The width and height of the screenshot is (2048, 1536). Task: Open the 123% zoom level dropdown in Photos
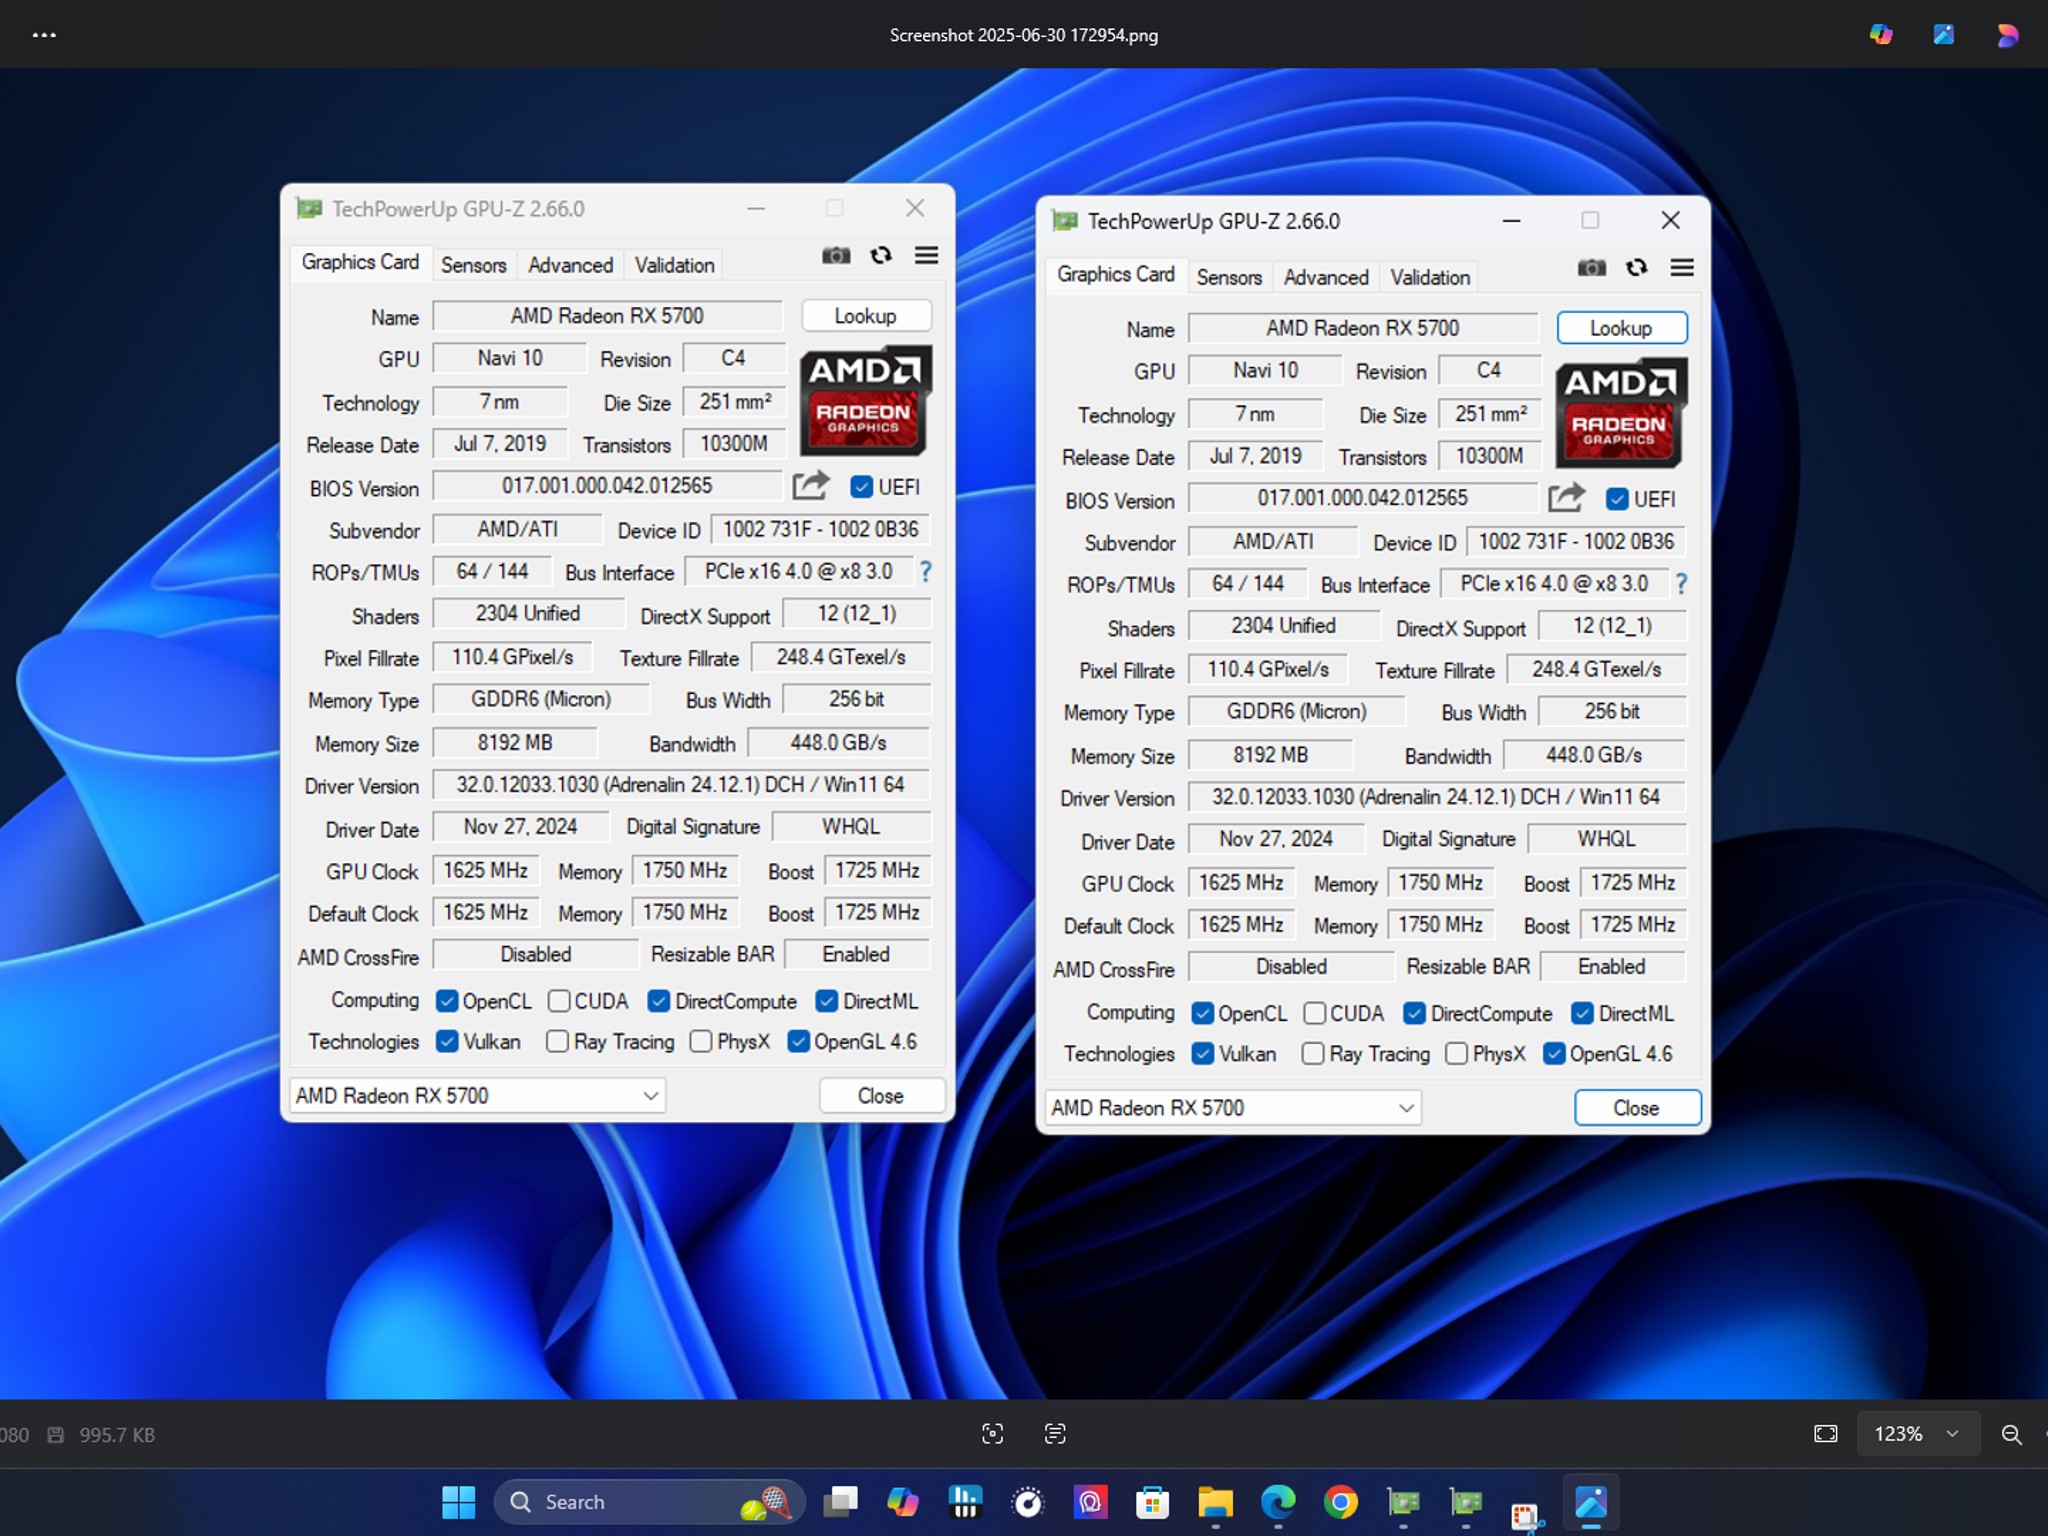point(1917,1434)
